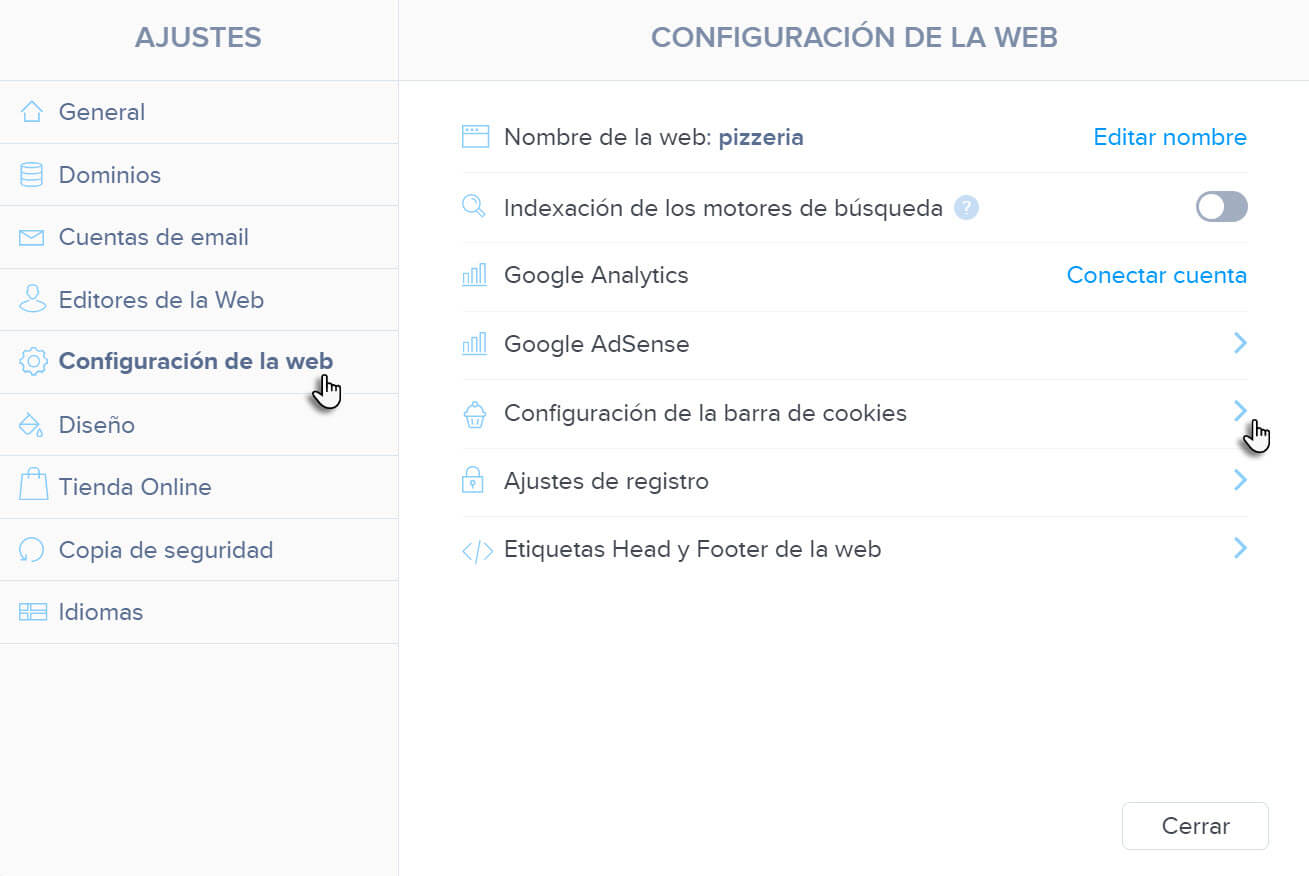The height and width of the screenshot is (876, 1309).
Task: Click the Editar nombre link
Action: (1170, 137)
